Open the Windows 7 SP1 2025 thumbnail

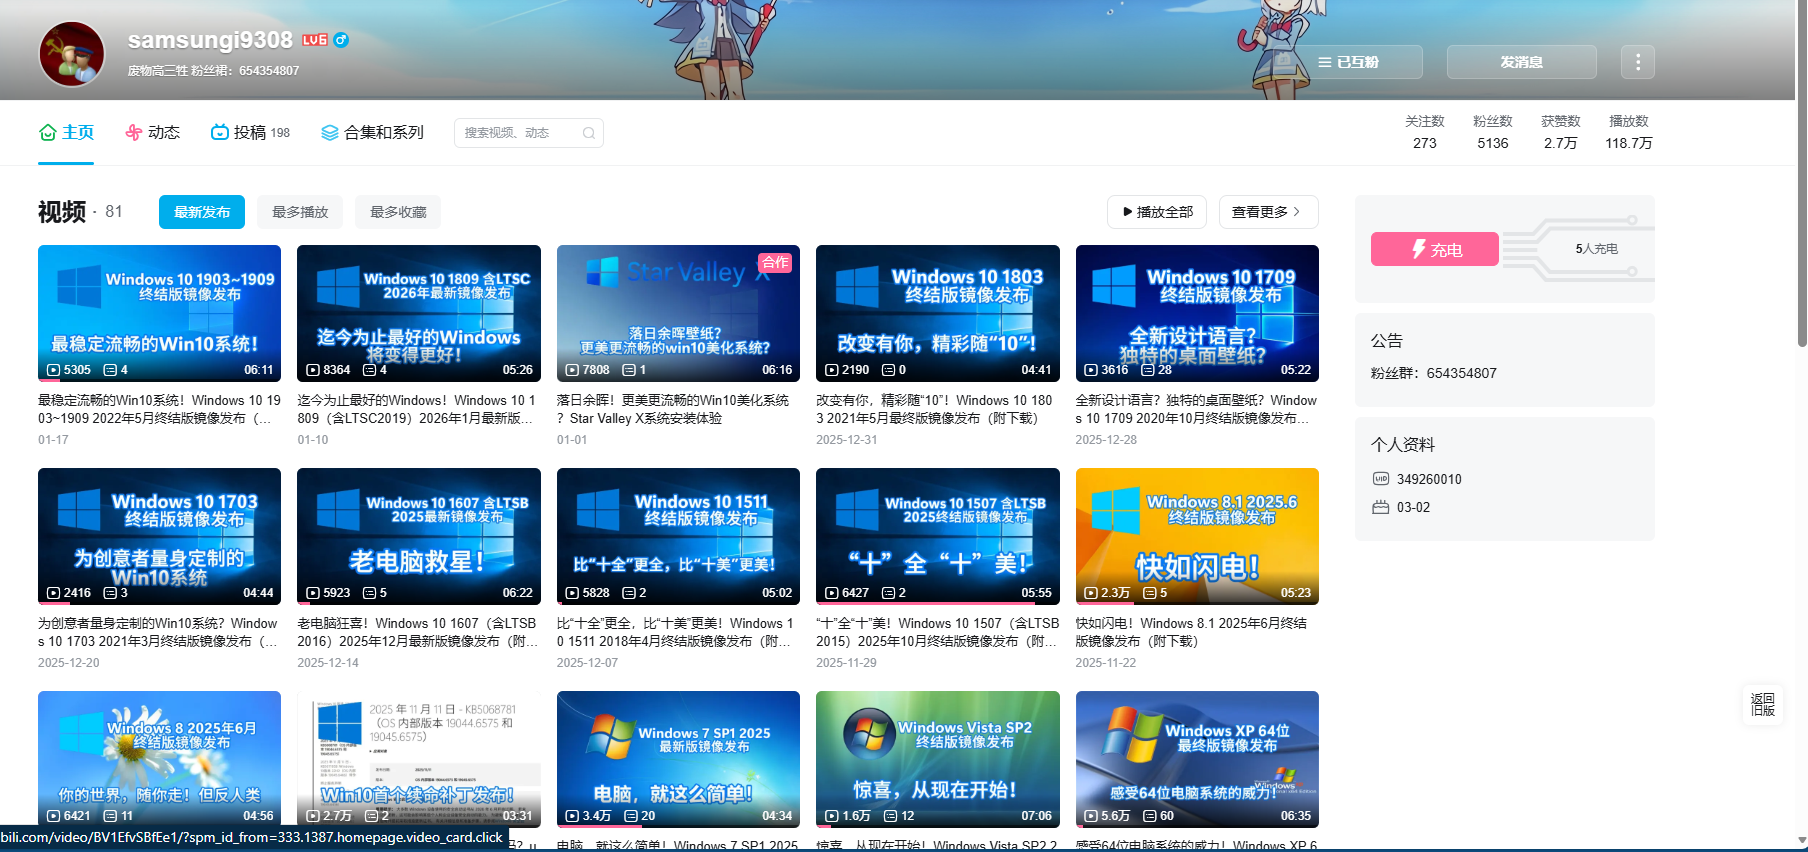[678, 759]
